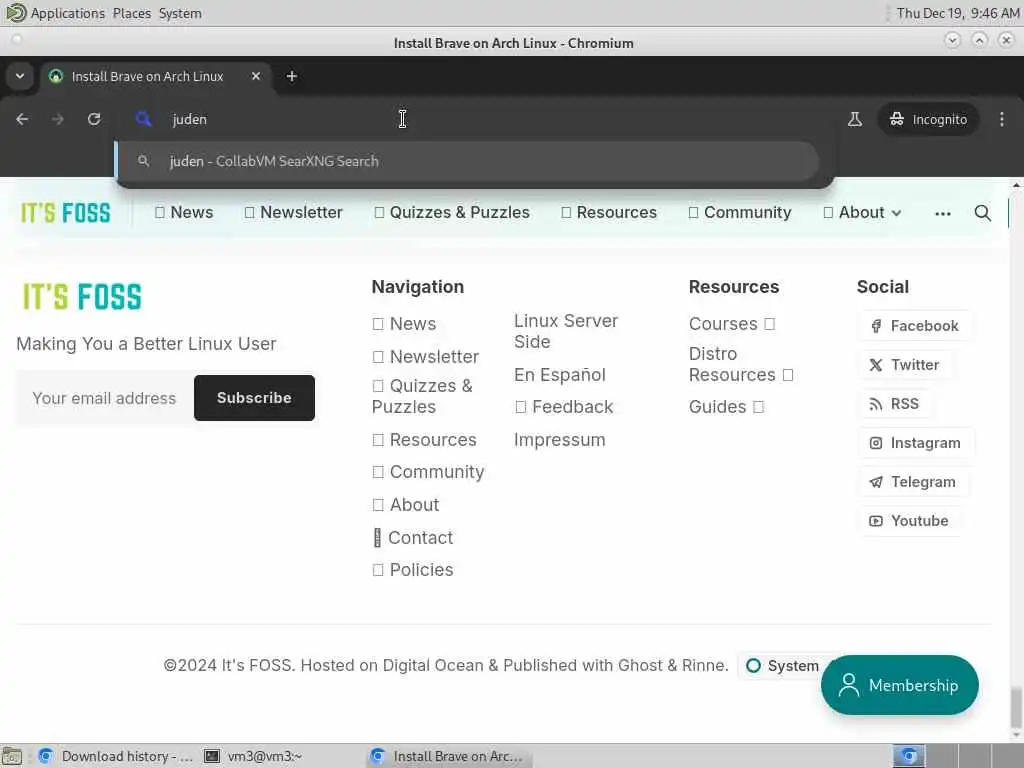This screenshot has height=768, width=1024.
Task: Open the Twitter social button
Action: tap(904, 365)
